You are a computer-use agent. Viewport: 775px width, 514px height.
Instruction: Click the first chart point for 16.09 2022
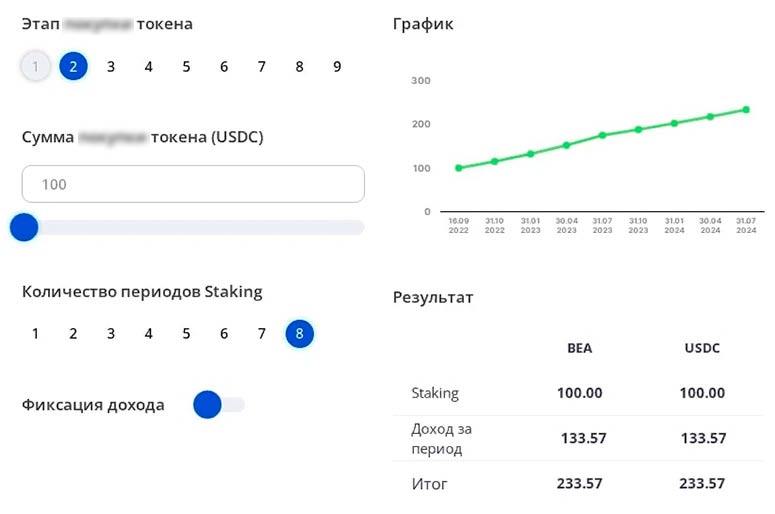459,168
